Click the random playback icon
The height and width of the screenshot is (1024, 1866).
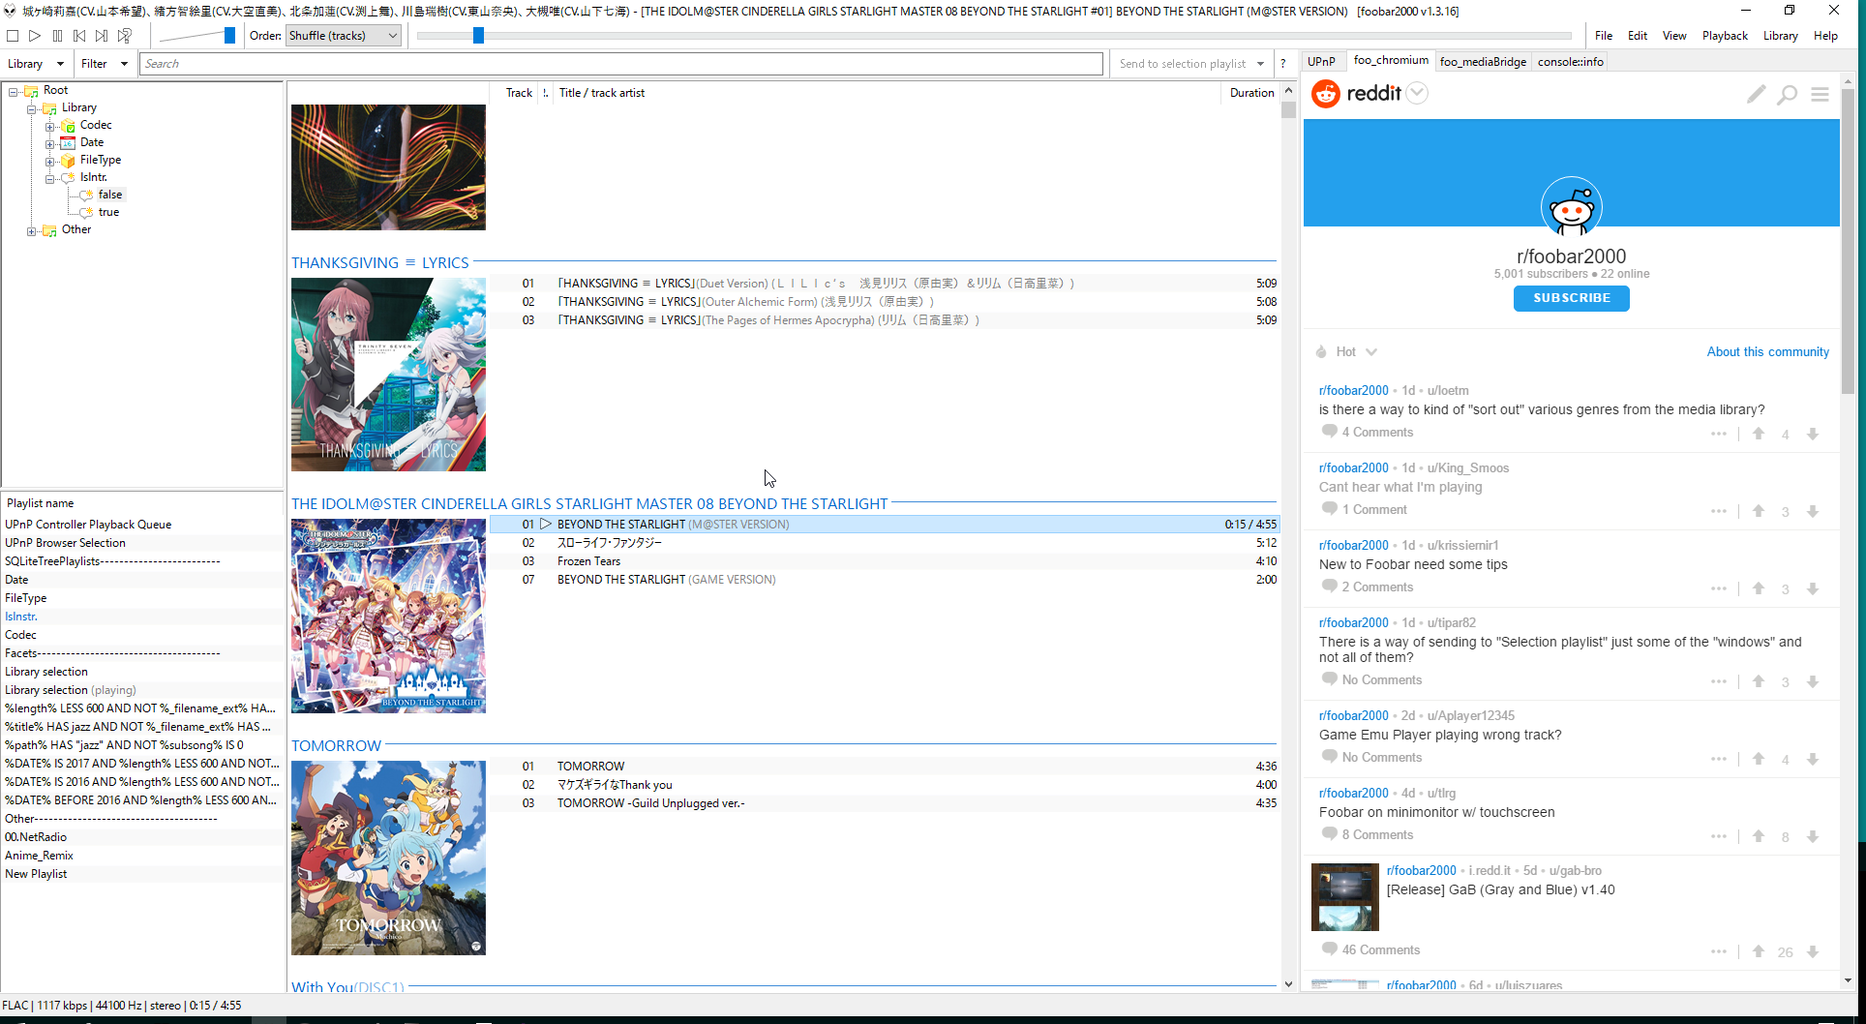pyautogui.click(x=125, y=36)
